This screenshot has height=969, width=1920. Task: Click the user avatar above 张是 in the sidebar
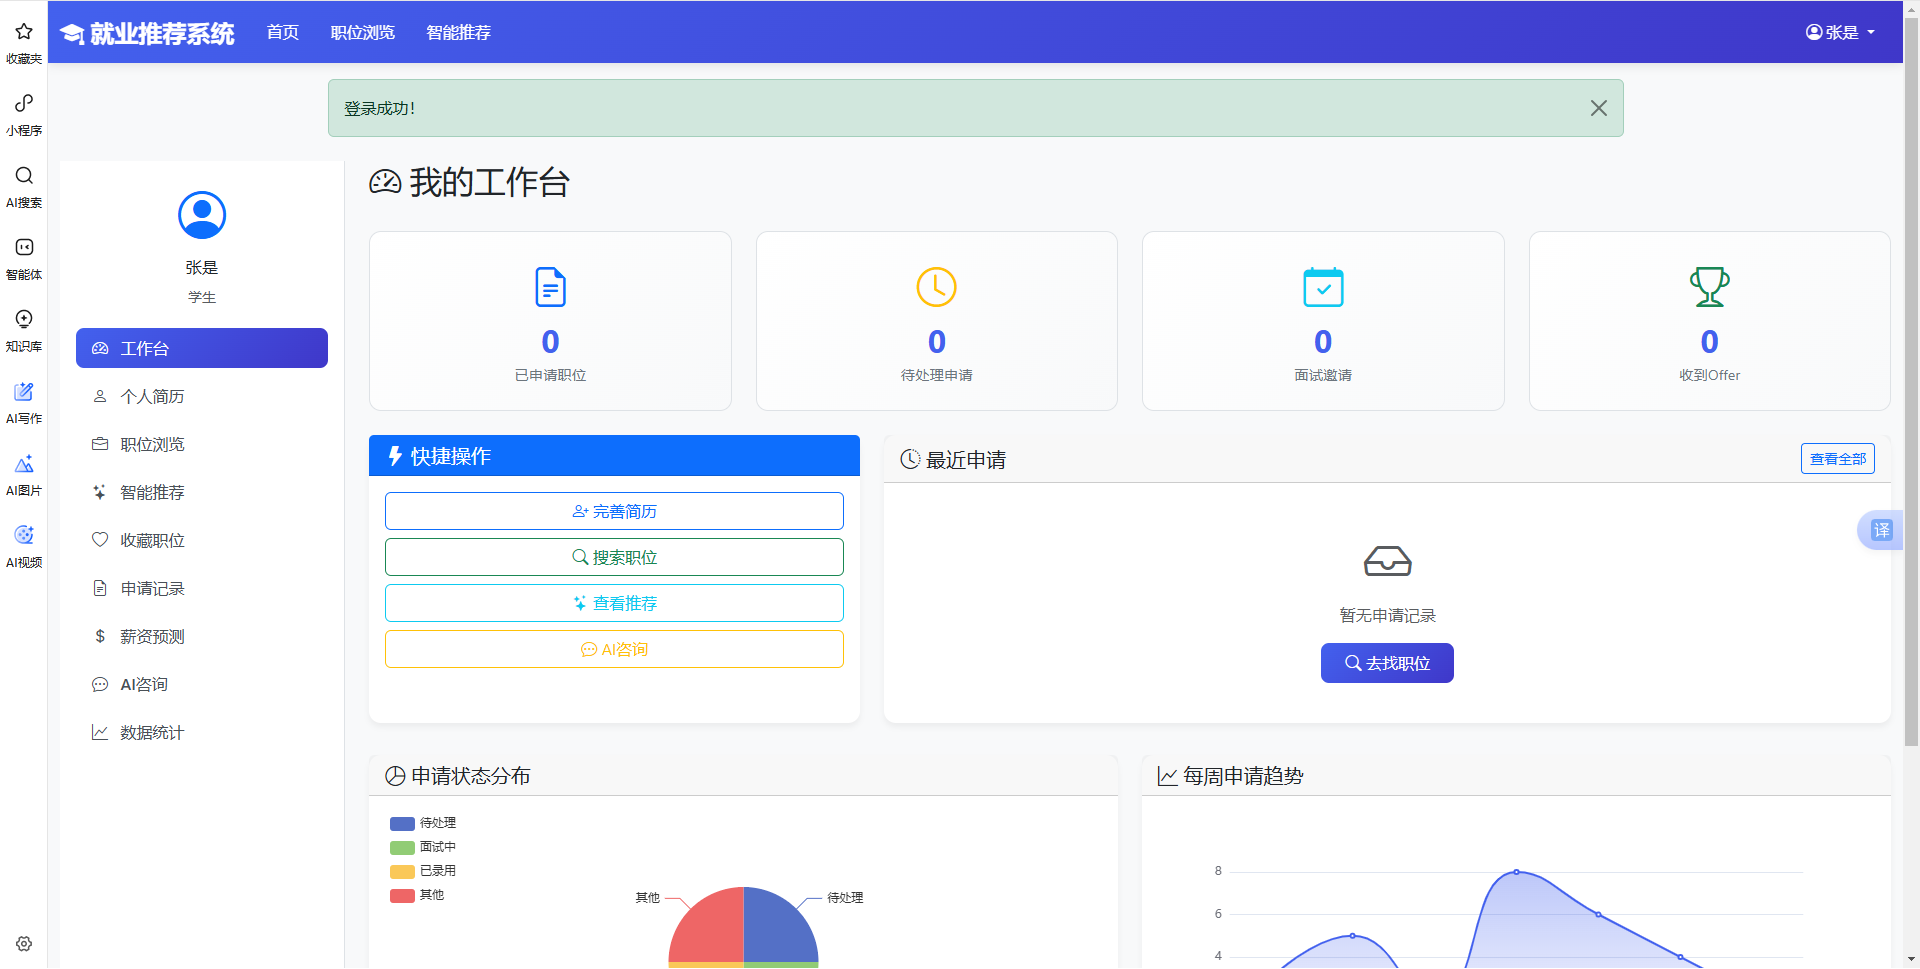(201, 214)
